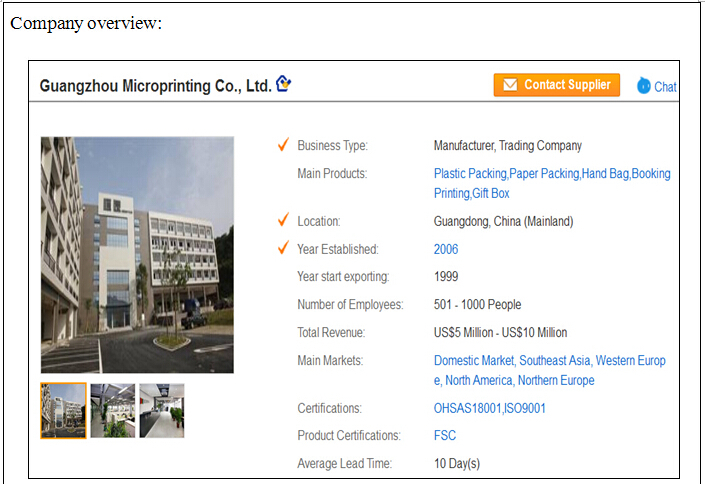705x484 pixels.
Task: Select the second factory interior thumbnail
Action: pyautogui.click(x=112, y=410)
